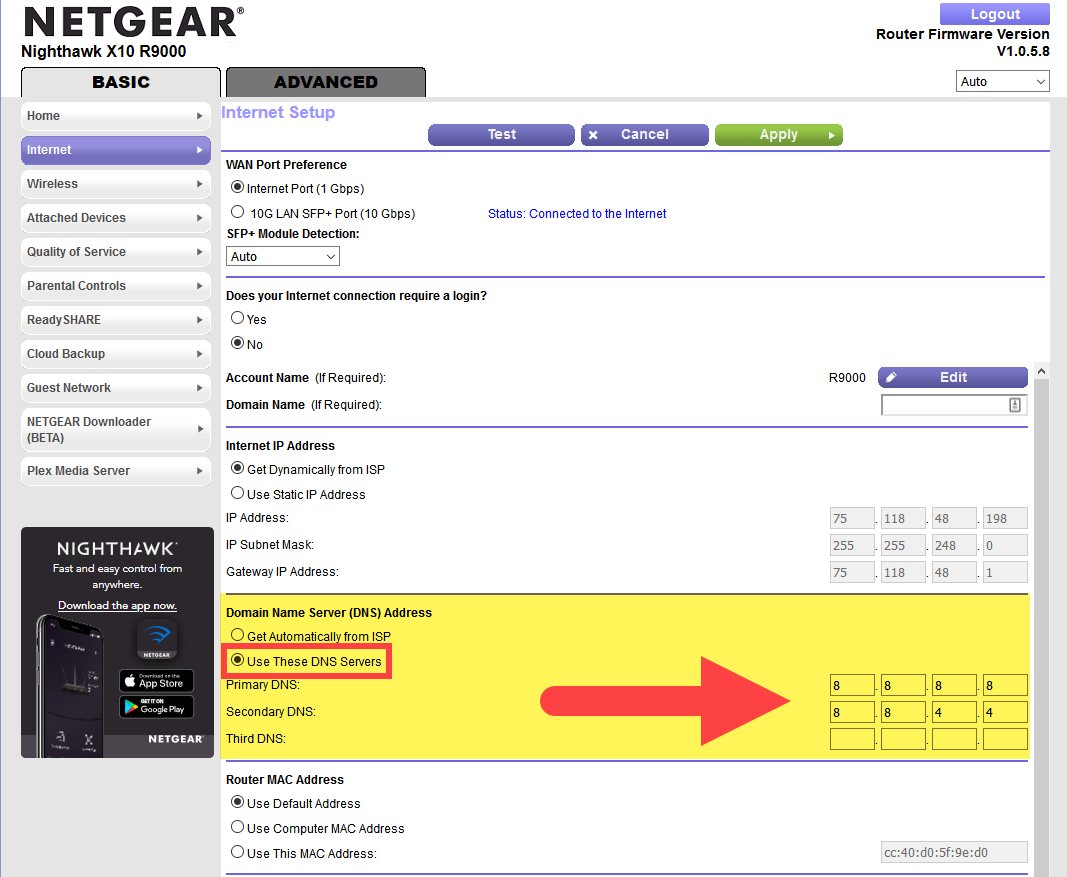Click the Internet Setup page heading
Screen dimensions: 1067x877
pyautogui.click(x=278, y=112)
